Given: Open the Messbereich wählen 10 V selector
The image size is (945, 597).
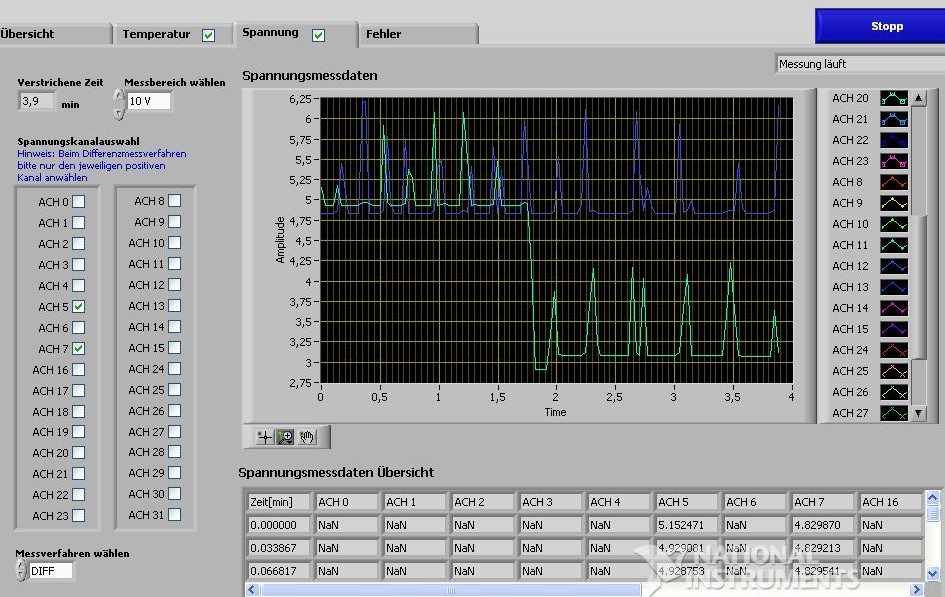Looking at the screenshot, I should tap(148, 101).
